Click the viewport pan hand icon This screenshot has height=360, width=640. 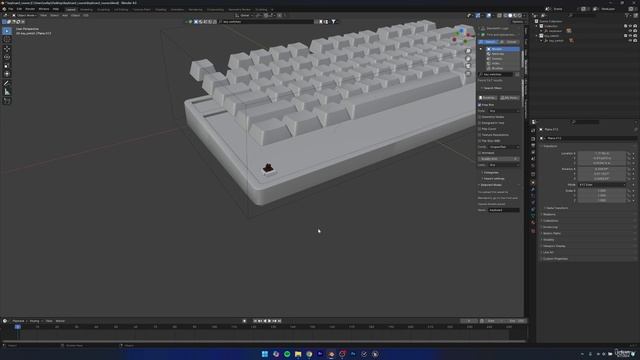point(468,58)
